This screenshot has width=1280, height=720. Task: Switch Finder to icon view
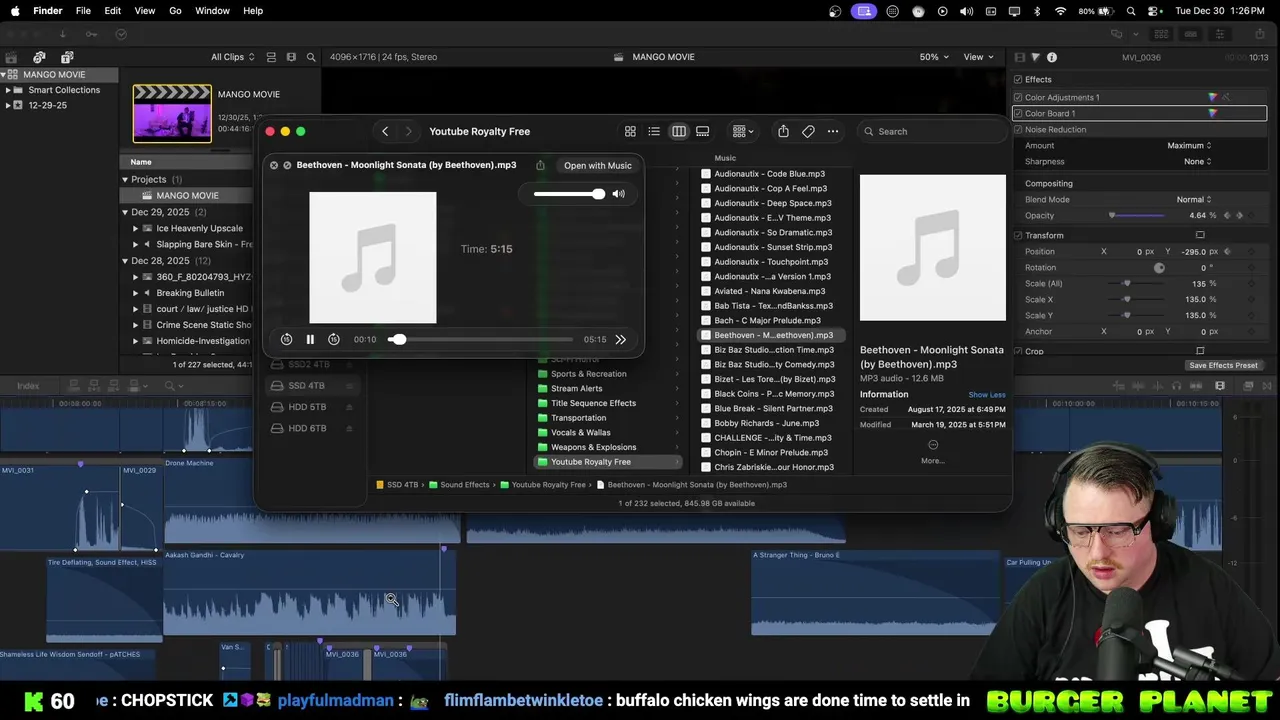click(x=630, y=131)
